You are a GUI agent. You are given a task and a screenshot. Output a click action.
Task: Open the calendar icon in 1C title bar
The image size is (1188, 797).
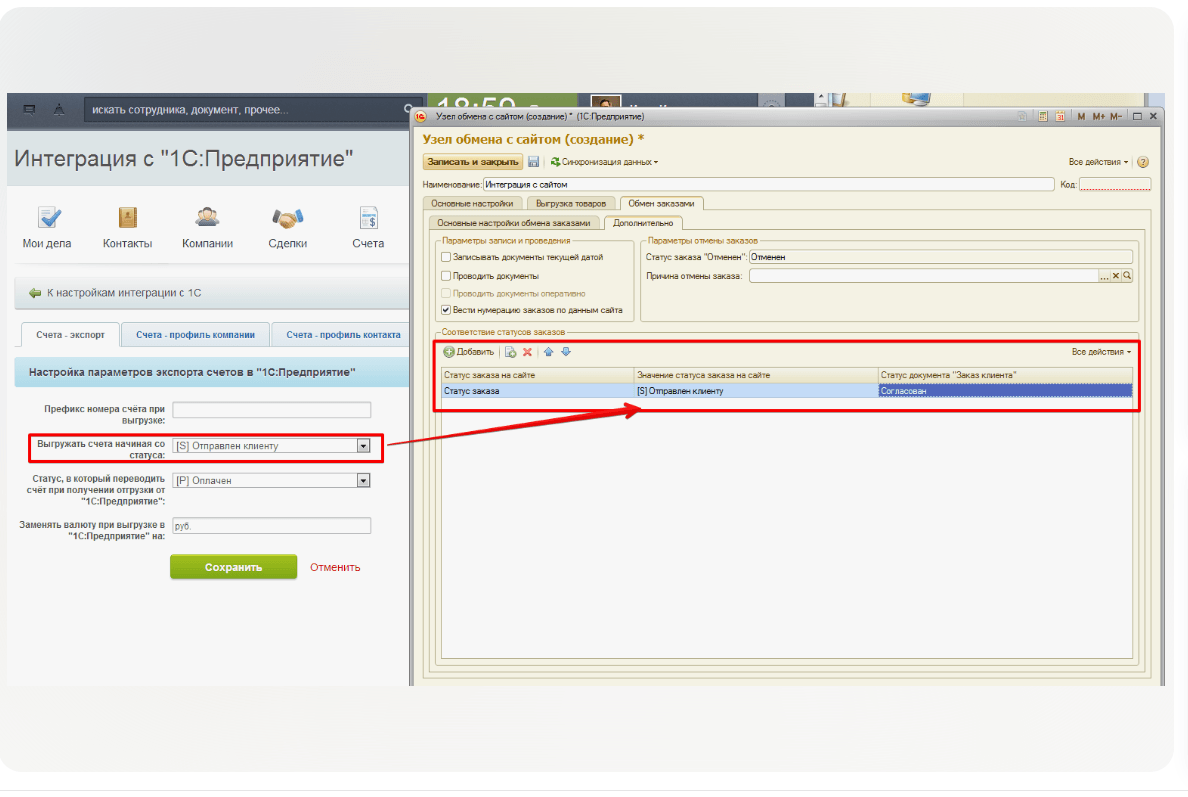1060,117
